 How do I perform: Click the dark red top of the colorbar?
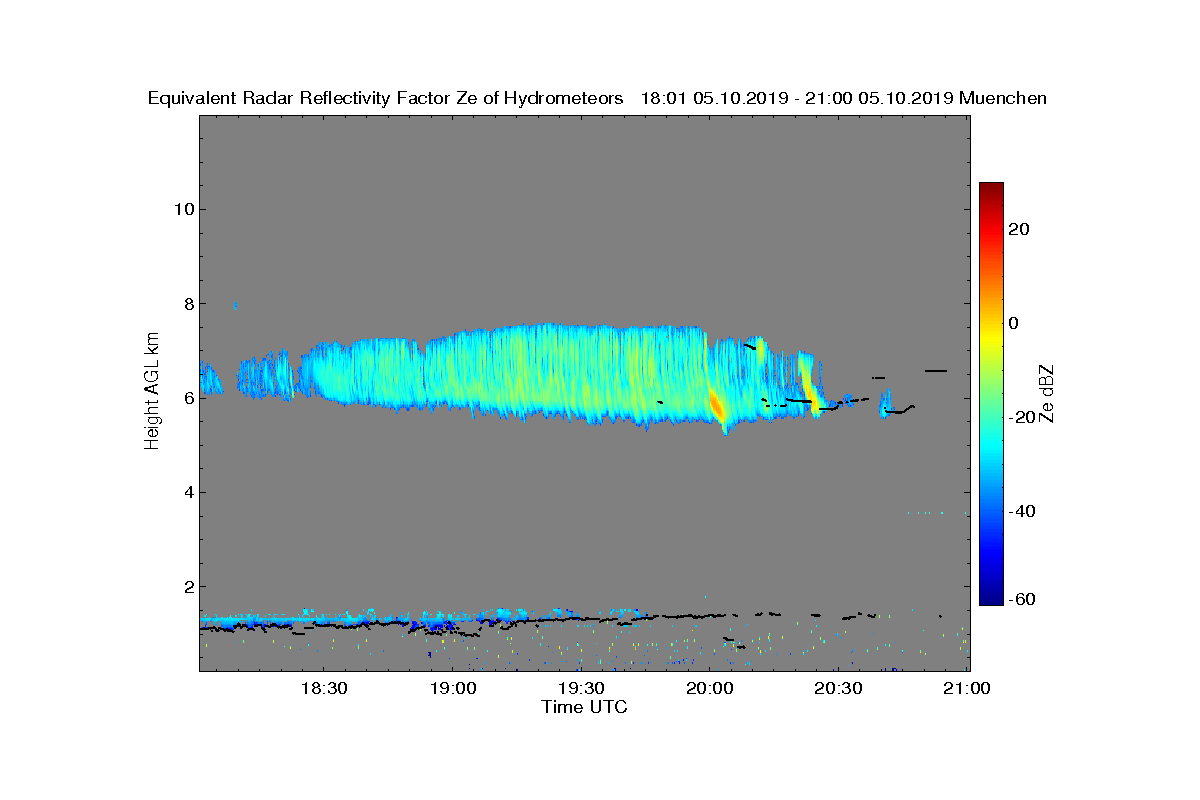(x=991, y=188)
